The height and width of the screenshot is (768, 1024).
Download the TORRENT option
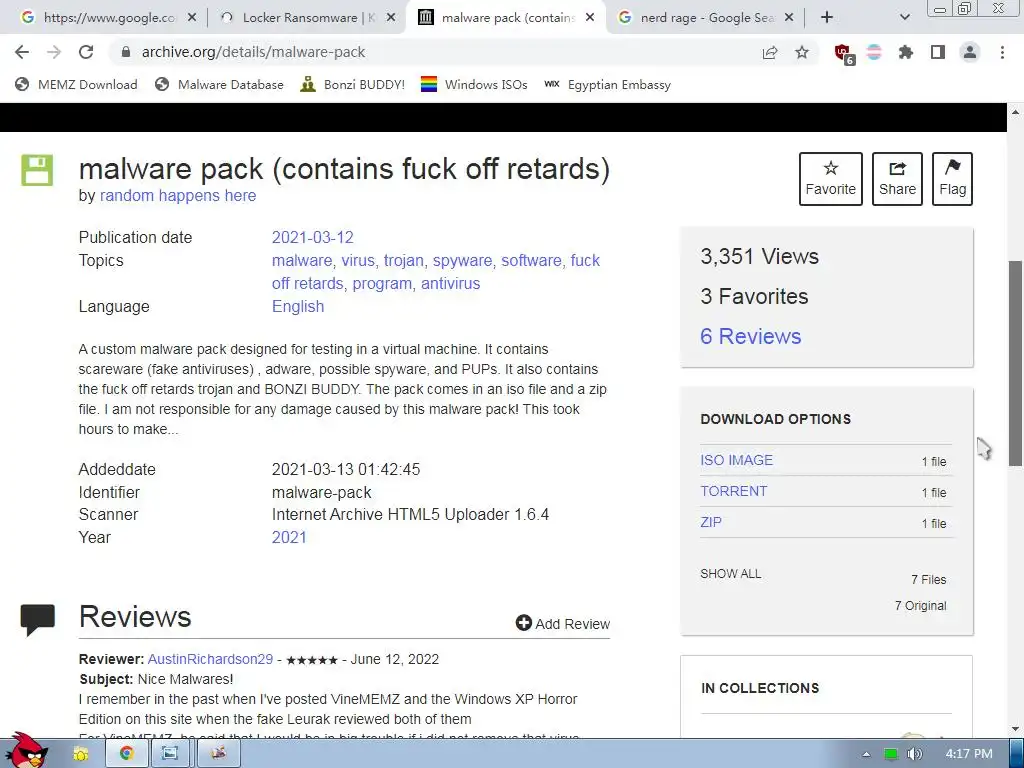734,491
